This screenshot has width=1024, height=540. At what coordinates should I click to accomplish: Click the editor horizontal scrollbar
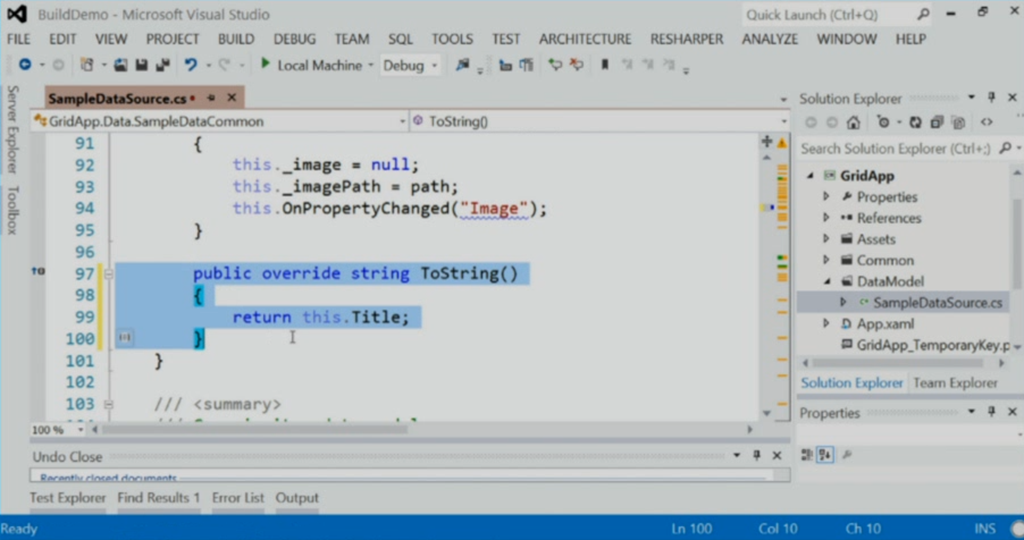pos(255,430)
